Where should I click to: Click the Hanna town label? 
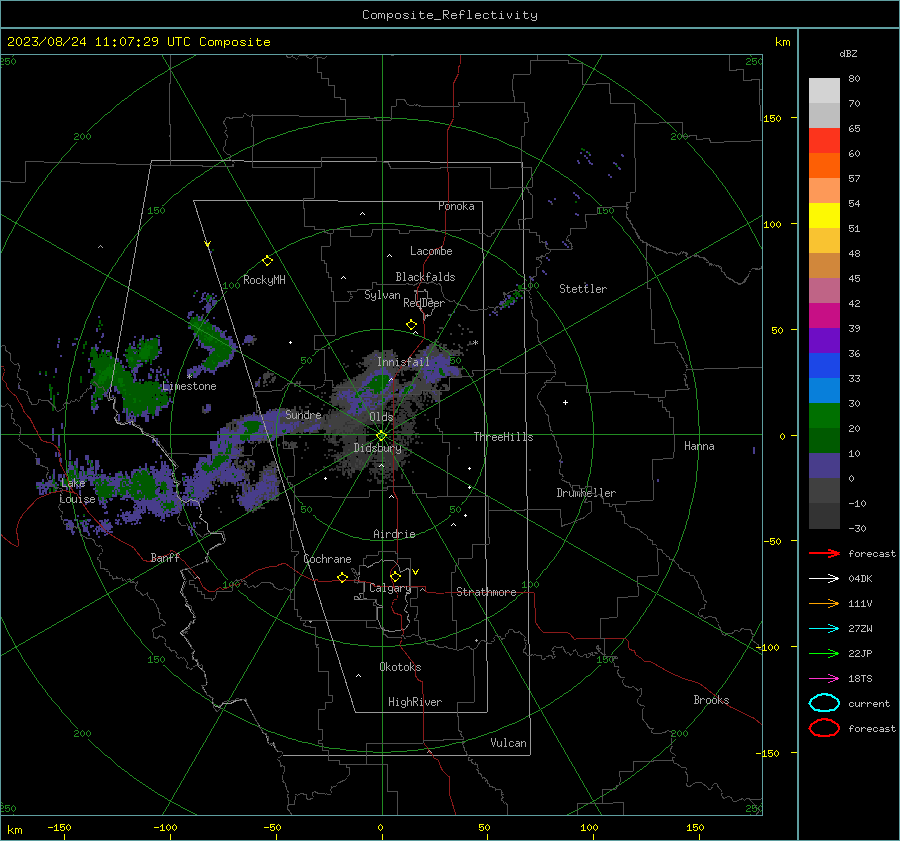coord(699,446)
